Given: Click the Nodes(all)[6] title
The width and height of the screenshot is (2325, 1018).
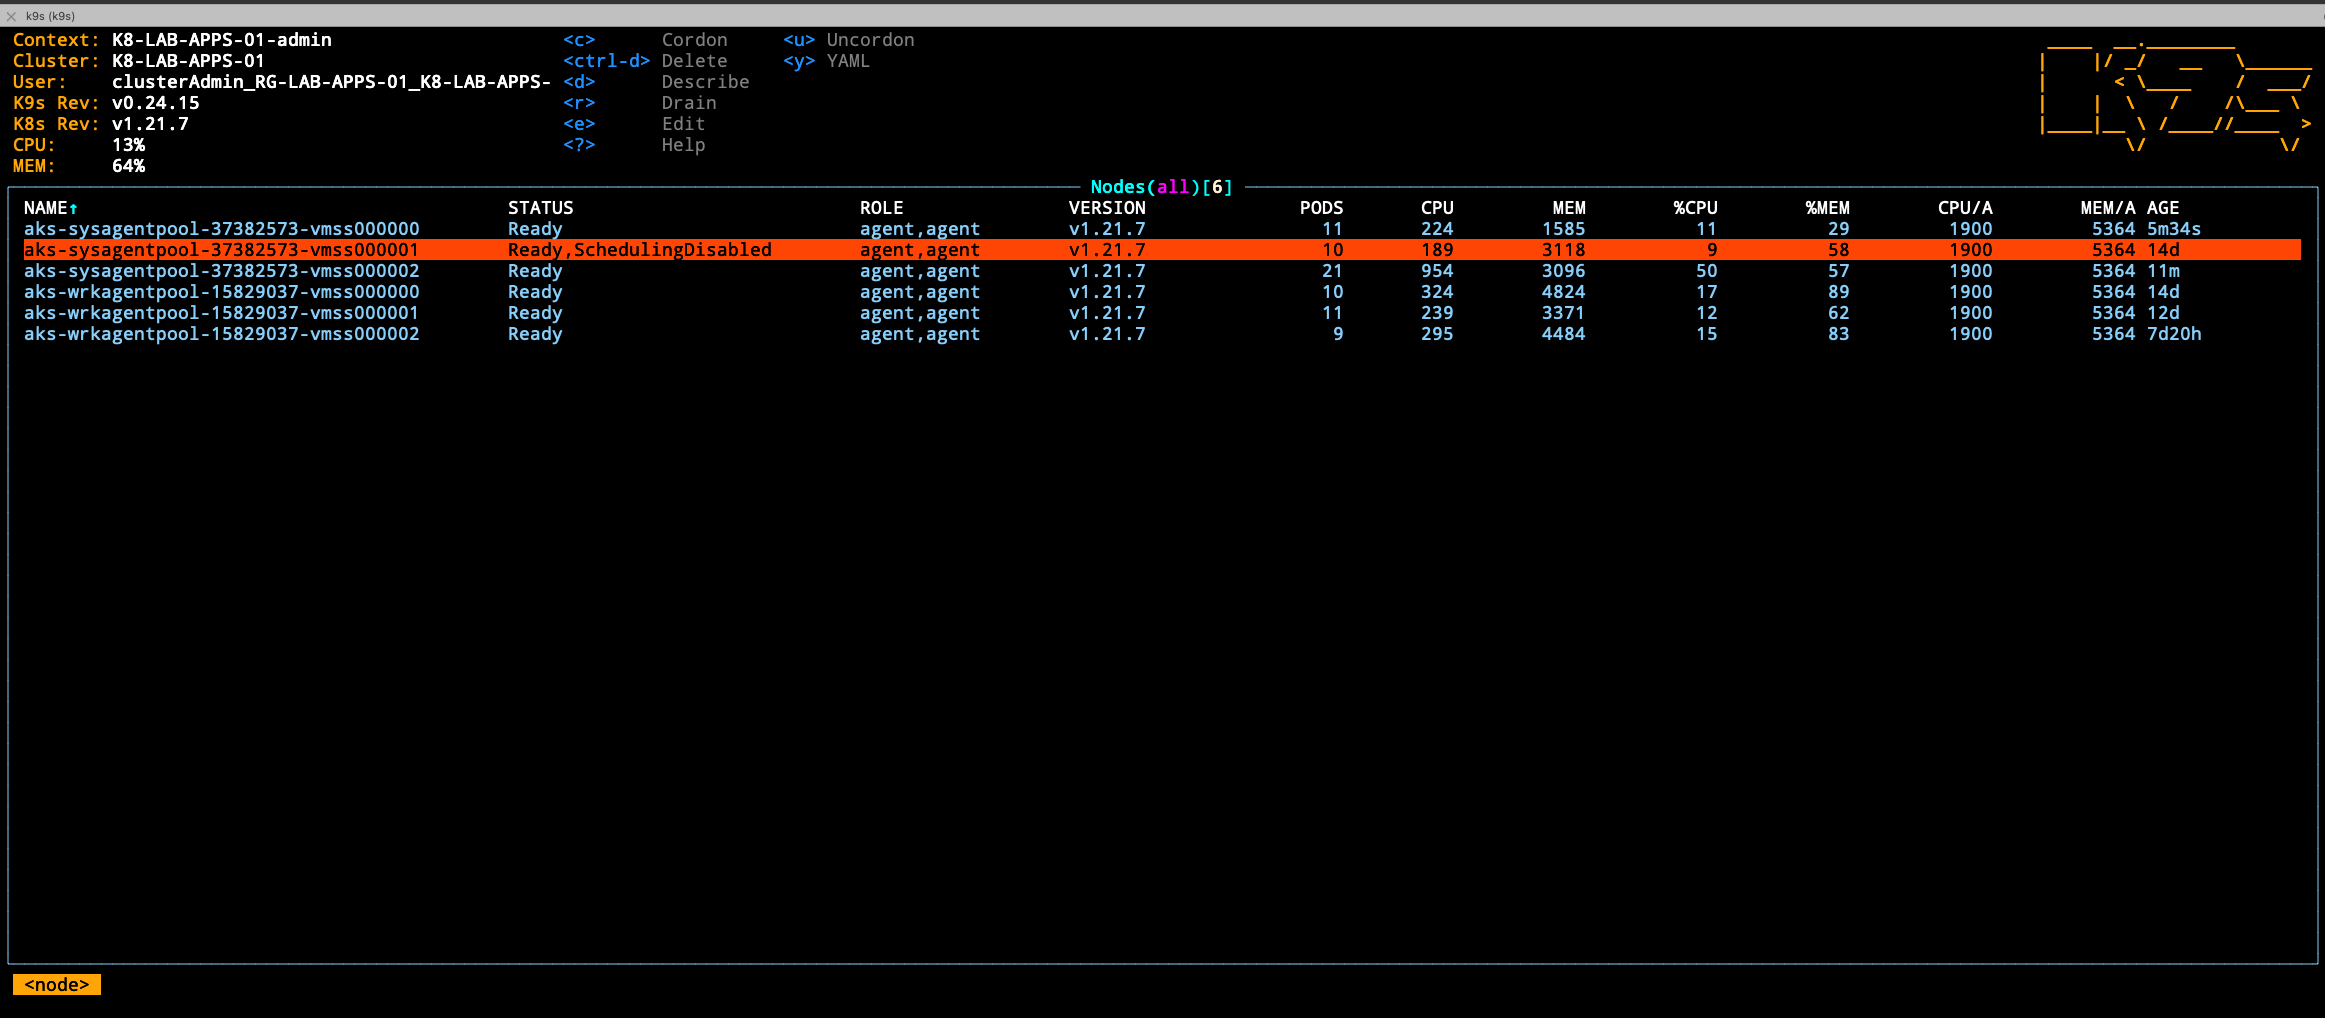Looking at the screenshot, I should coord(1162,187).
